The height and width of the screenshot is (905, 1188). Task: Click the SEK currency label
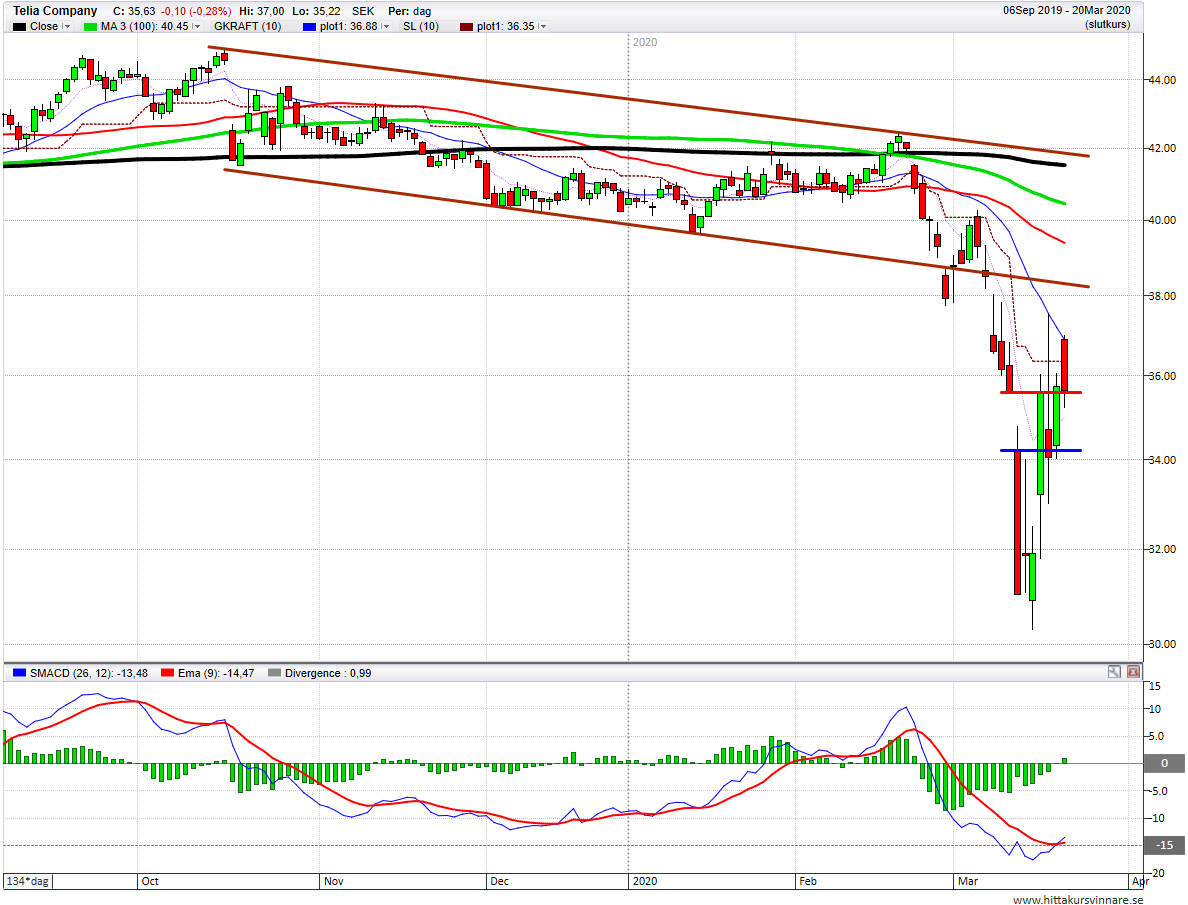tap(363, 11)
